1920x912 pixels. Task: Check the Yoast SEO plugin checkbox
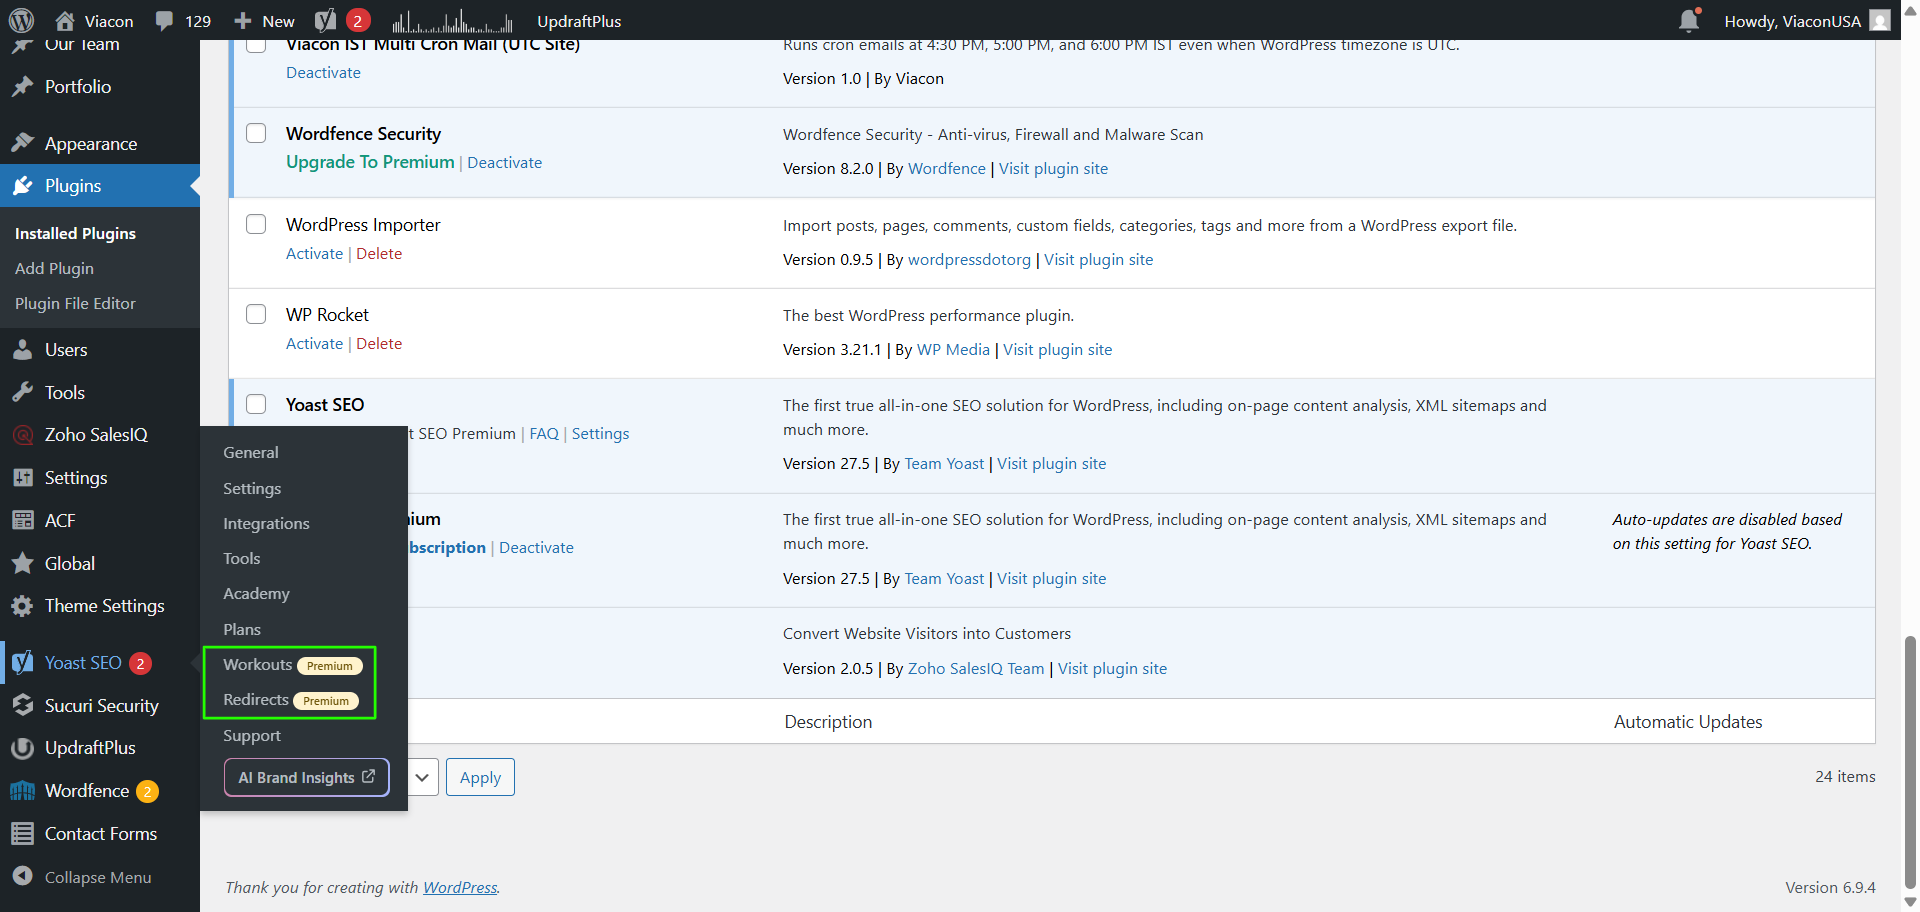click(x=256, y=404)
